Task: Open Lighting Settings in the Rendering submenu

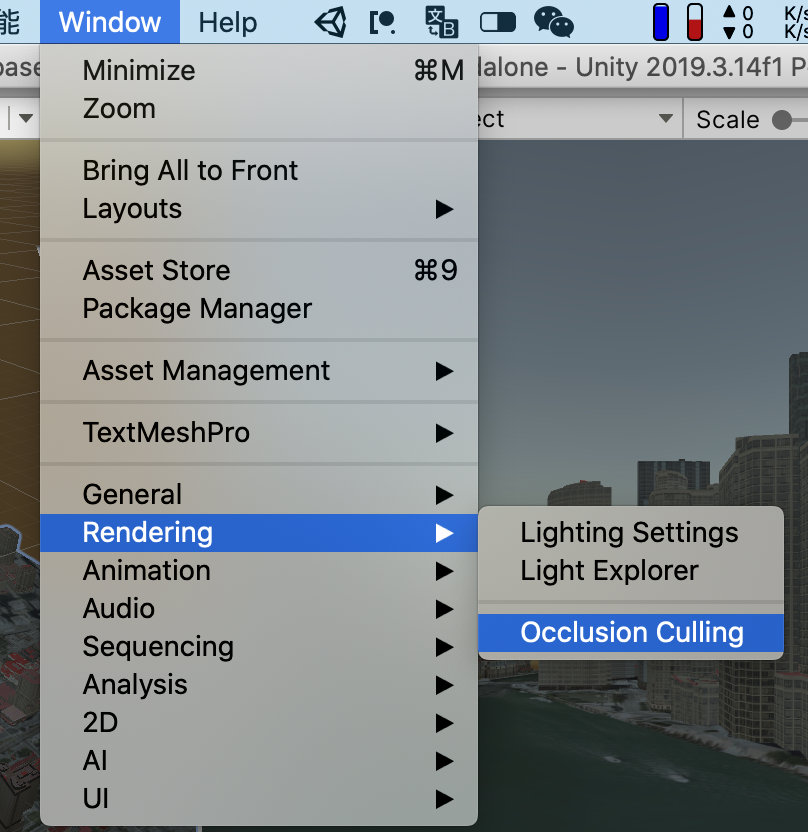Action: pyautogui.click(x=631, y=533)
